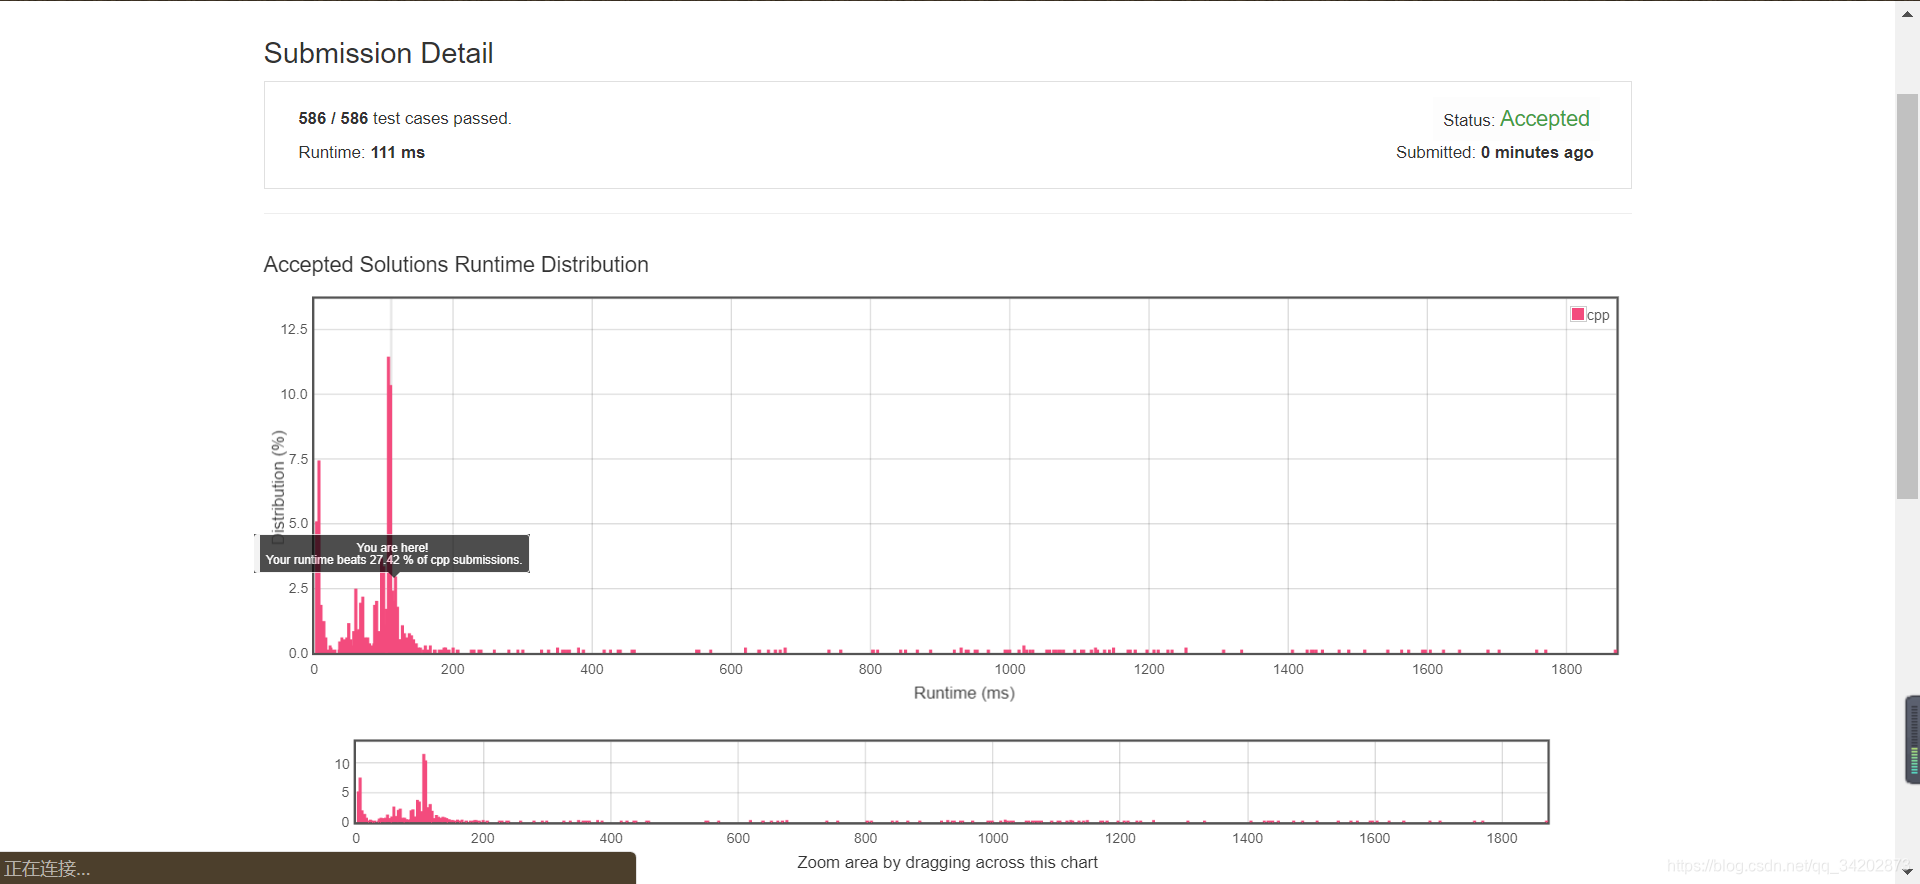The height and width of the screenshot is (884, 1920).
Task: Click the tallest bar in the small zoom chart
Action: click(x=424, y=787)
